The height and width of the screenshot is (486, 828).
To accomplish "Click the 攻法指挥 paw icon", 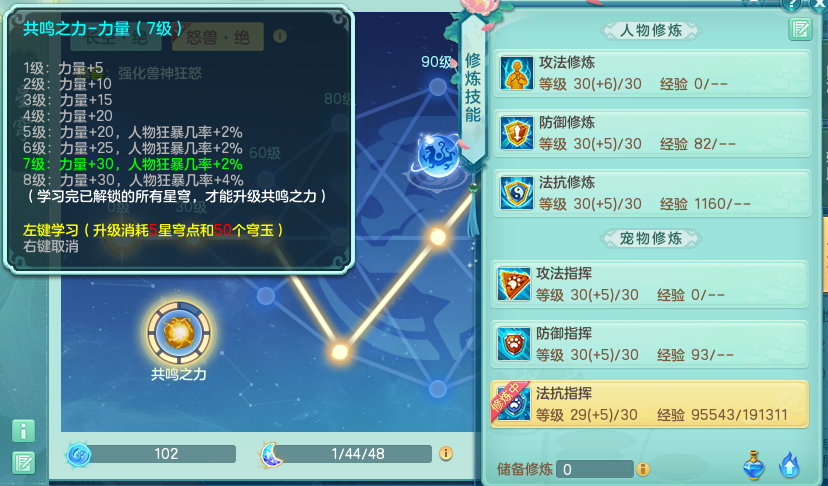I will tap(514, 284).
